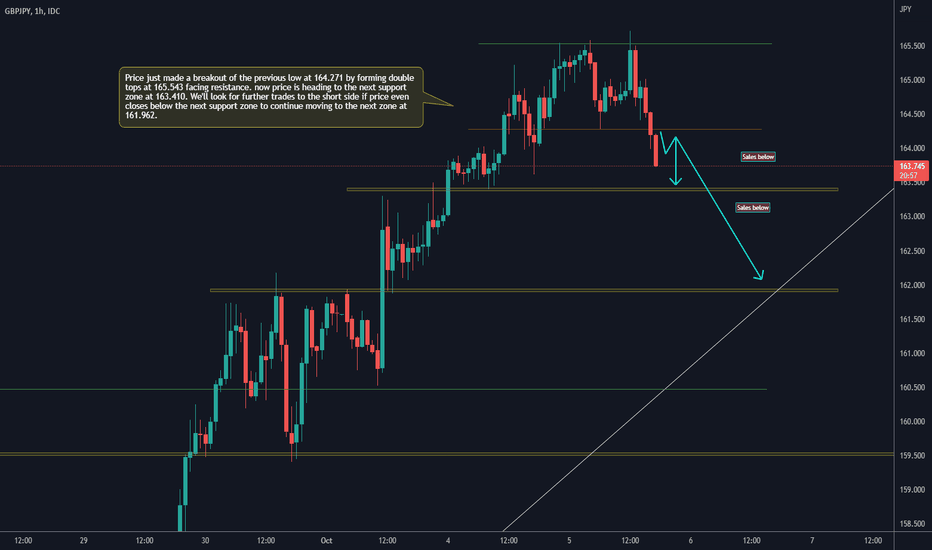The image size is (932, 550).
Task: Click the 161.500 price axis label
Action: 912,319
